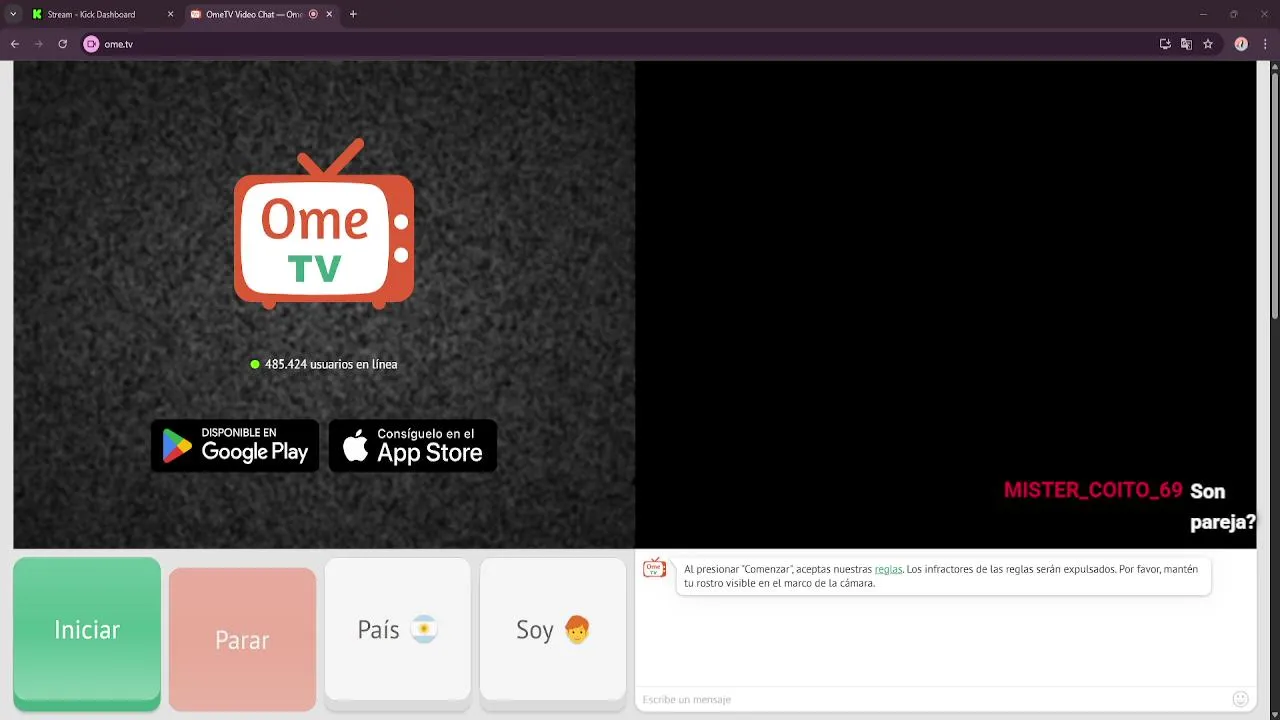1280x720 pixels.
Task: Open site info icon in address bar
Action: pyautogui.click(x=91, y=44)
